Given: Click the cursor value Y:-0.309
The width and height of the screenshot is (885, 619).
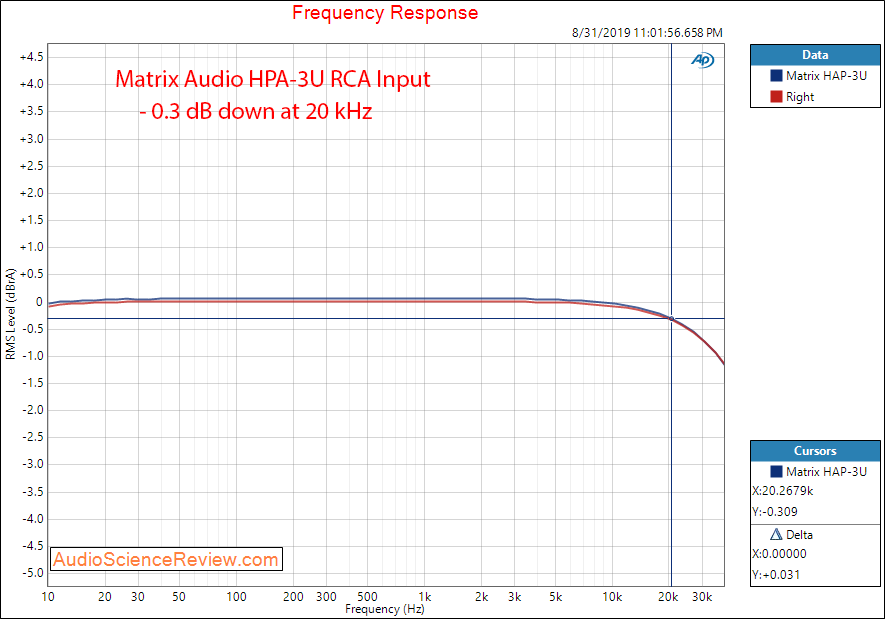Looking at the screenshot, I should click(x=774, y=512).
